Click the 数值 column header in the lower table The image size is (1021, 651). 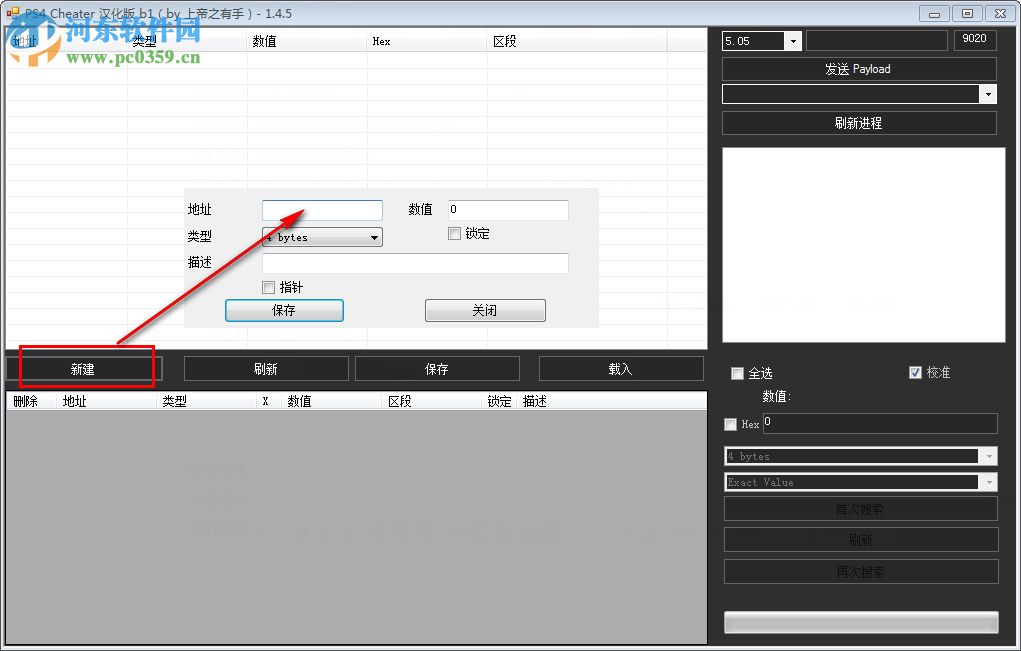(332, 401)
